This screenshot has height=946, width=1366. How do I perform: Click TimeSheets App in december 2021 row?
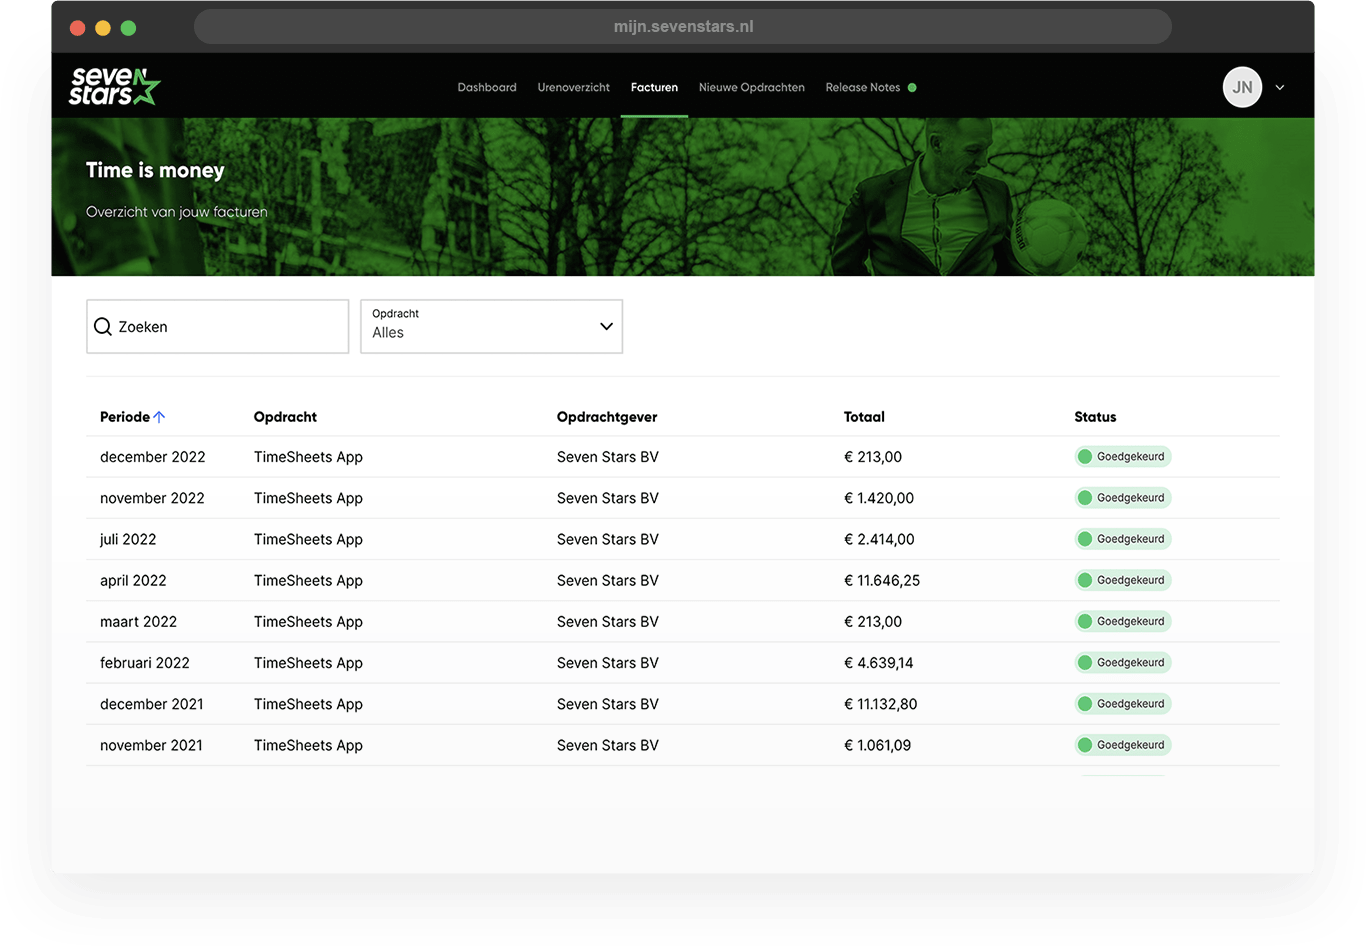[x=308, y=704]
